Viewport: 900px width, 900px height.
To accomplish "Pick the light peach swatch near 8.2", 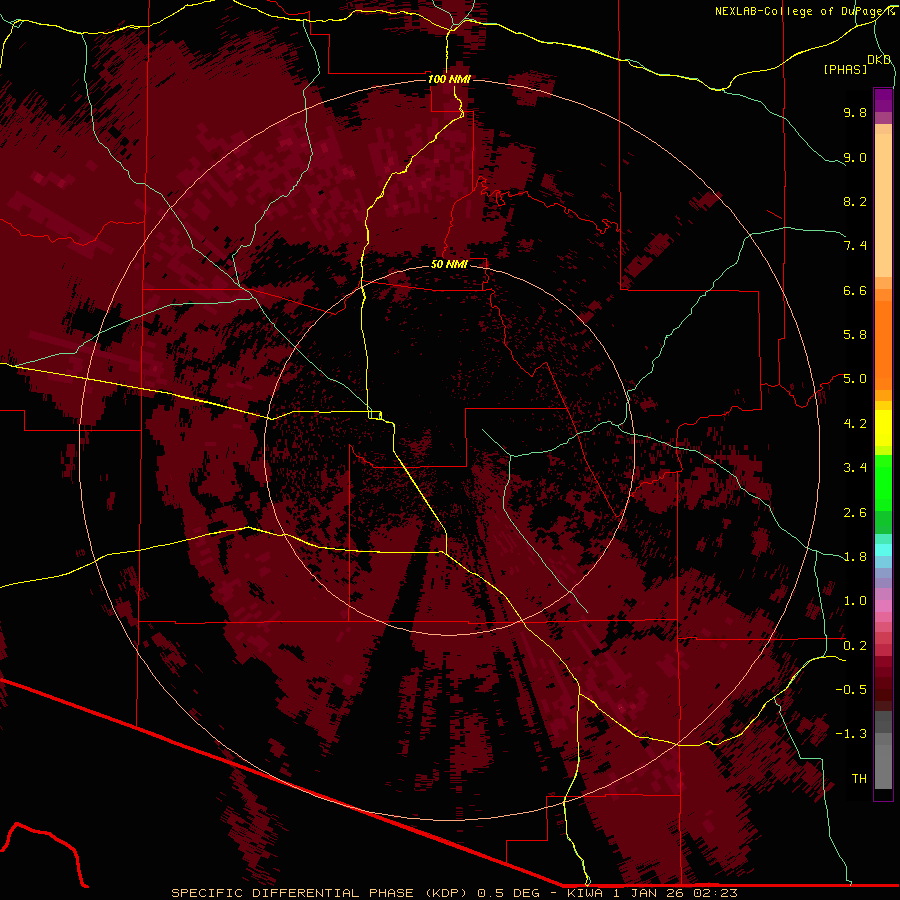I will point(883,205).
